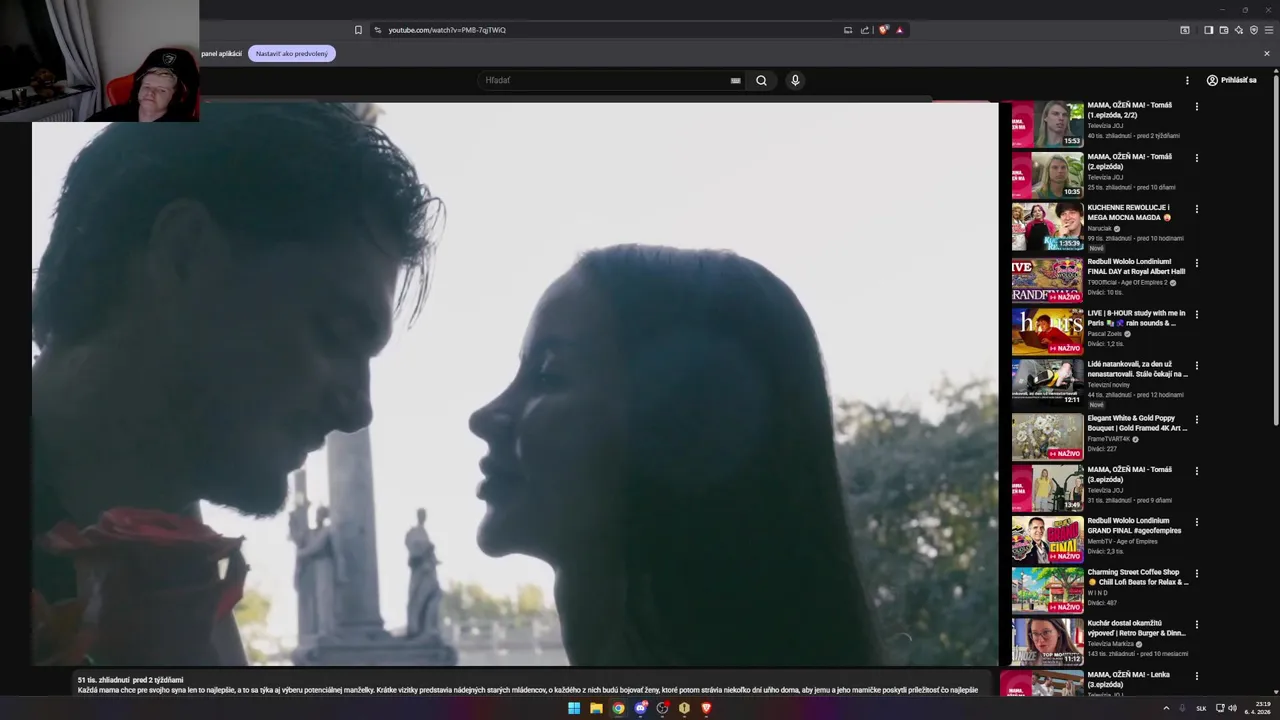The height and width of the screenshot is (720, 1280).
Task: Open title 'Lidé natankovali, za den už'
Action: point(1138,369)
